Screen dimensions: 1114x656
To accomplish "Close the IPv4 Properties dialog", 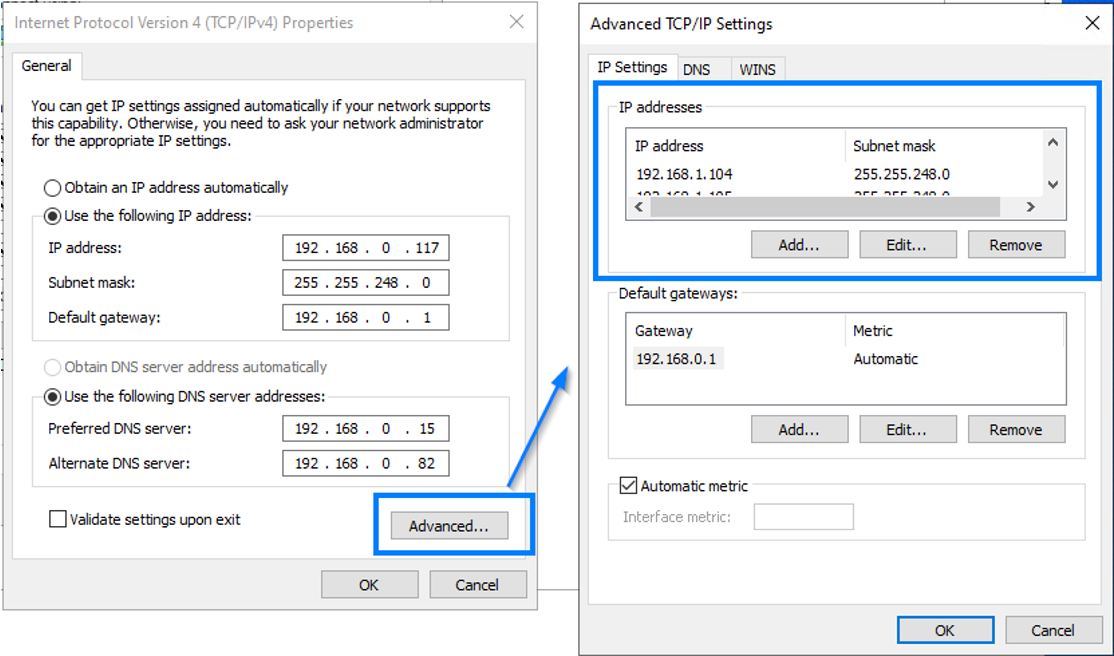I will [517, 22].
